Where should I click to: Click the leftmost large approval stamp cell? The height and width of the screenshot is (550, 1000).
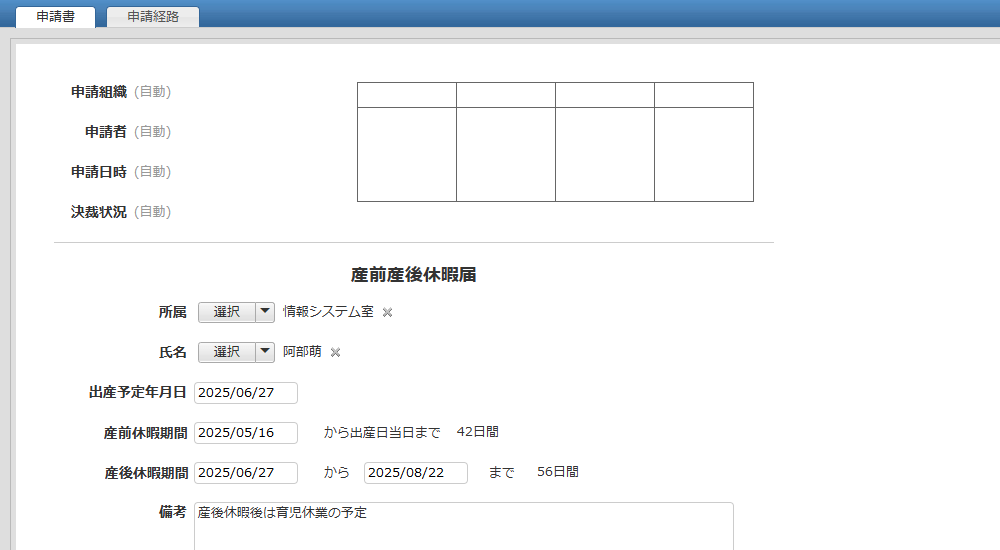[x=407, y=154]
